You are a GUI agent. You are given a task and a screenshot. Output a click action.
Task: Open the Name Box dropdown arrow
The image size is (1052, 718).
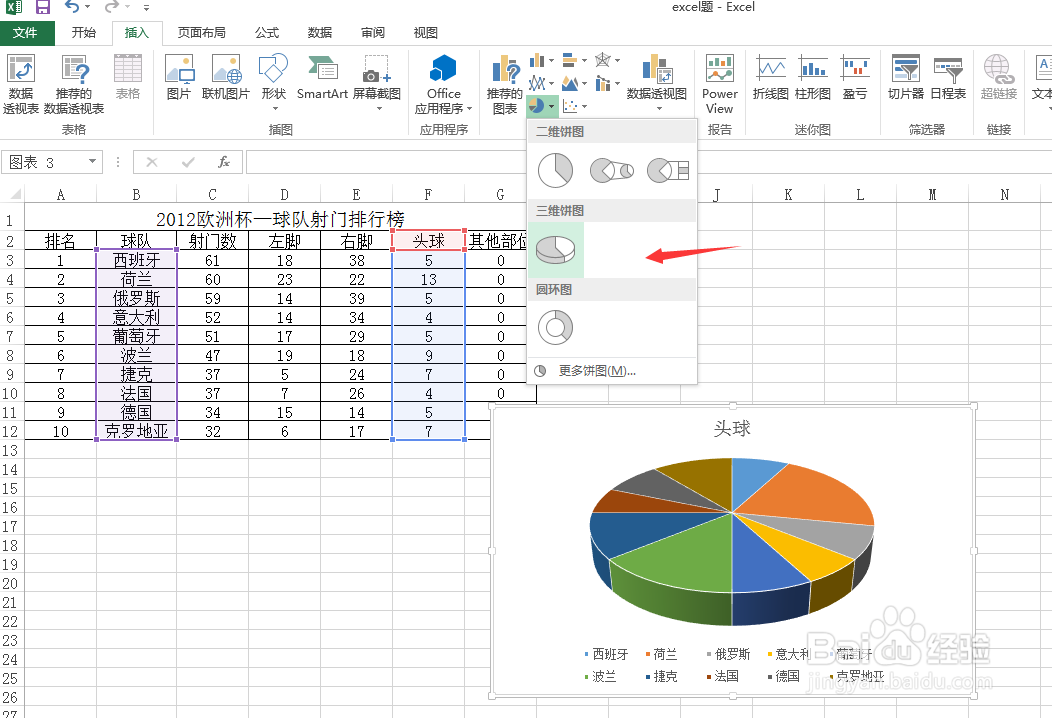(x=93, y=162)
